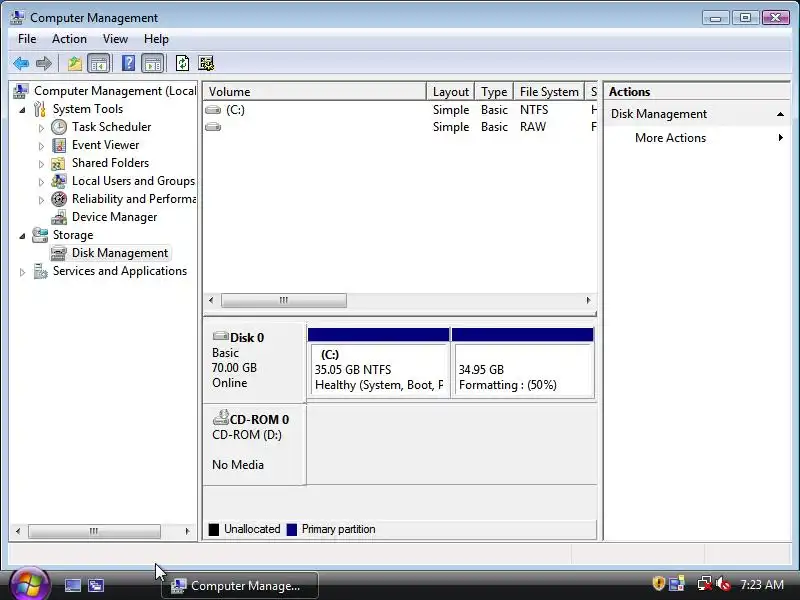800x600 pixels.
Task: Collapse the Disk Management actions section arrow
Action: coord(780,114)
